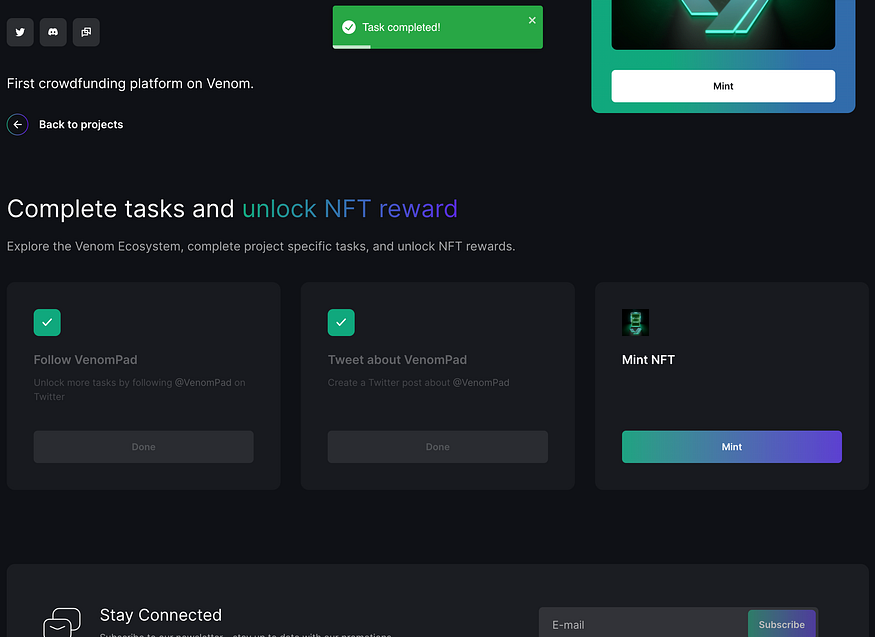
Task: Click the gradient Mint button under Mint NFT
Action: (x=732, y=447)
